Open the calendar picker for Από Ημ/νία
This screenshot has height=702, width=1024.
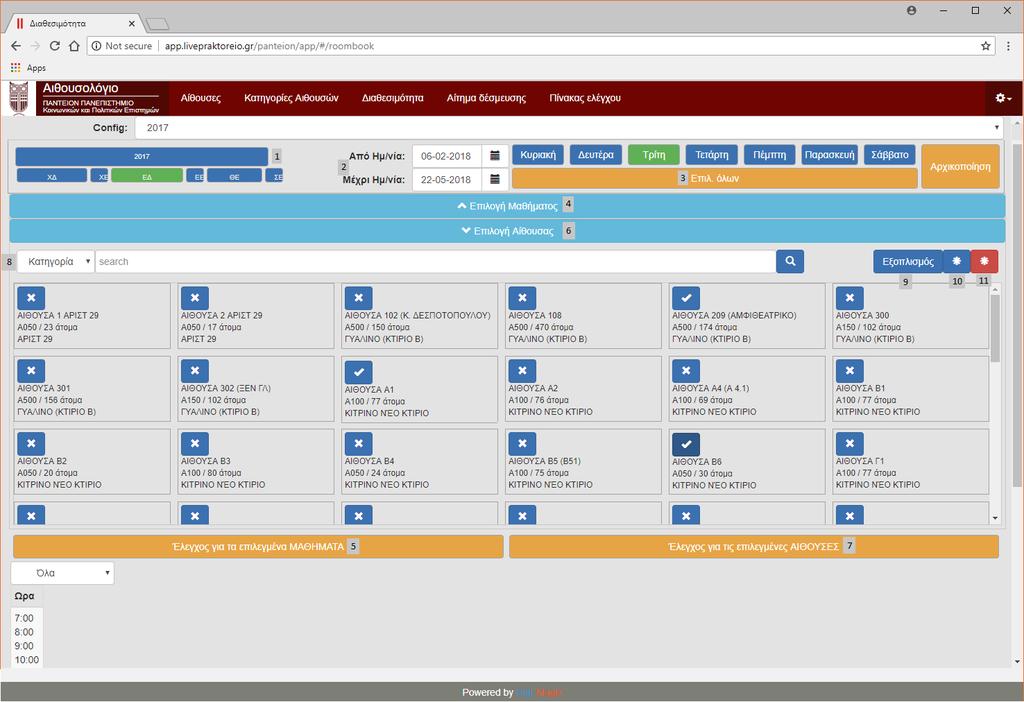495,156
